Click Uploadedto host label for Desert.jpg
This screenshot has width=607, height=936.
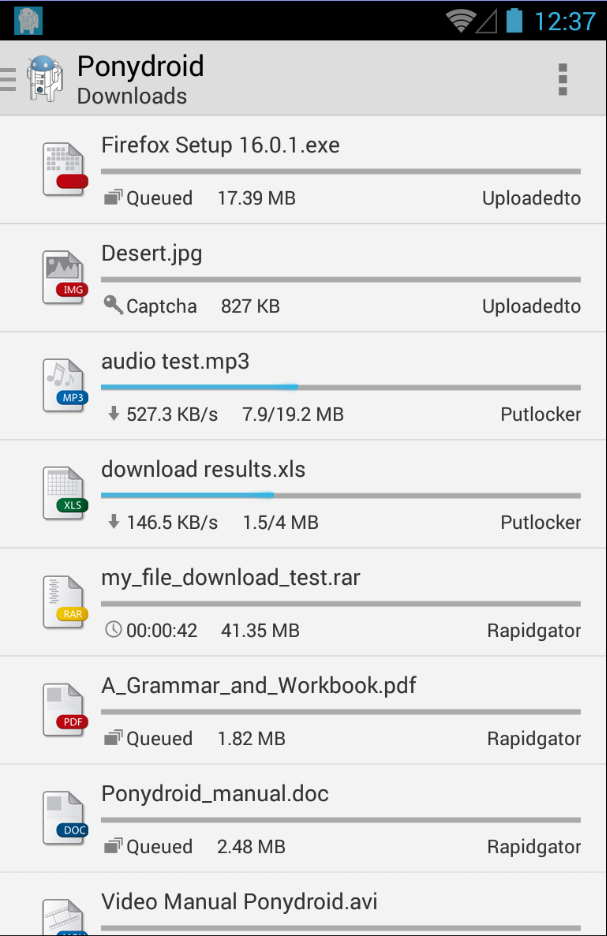click(x=531, y=306)
